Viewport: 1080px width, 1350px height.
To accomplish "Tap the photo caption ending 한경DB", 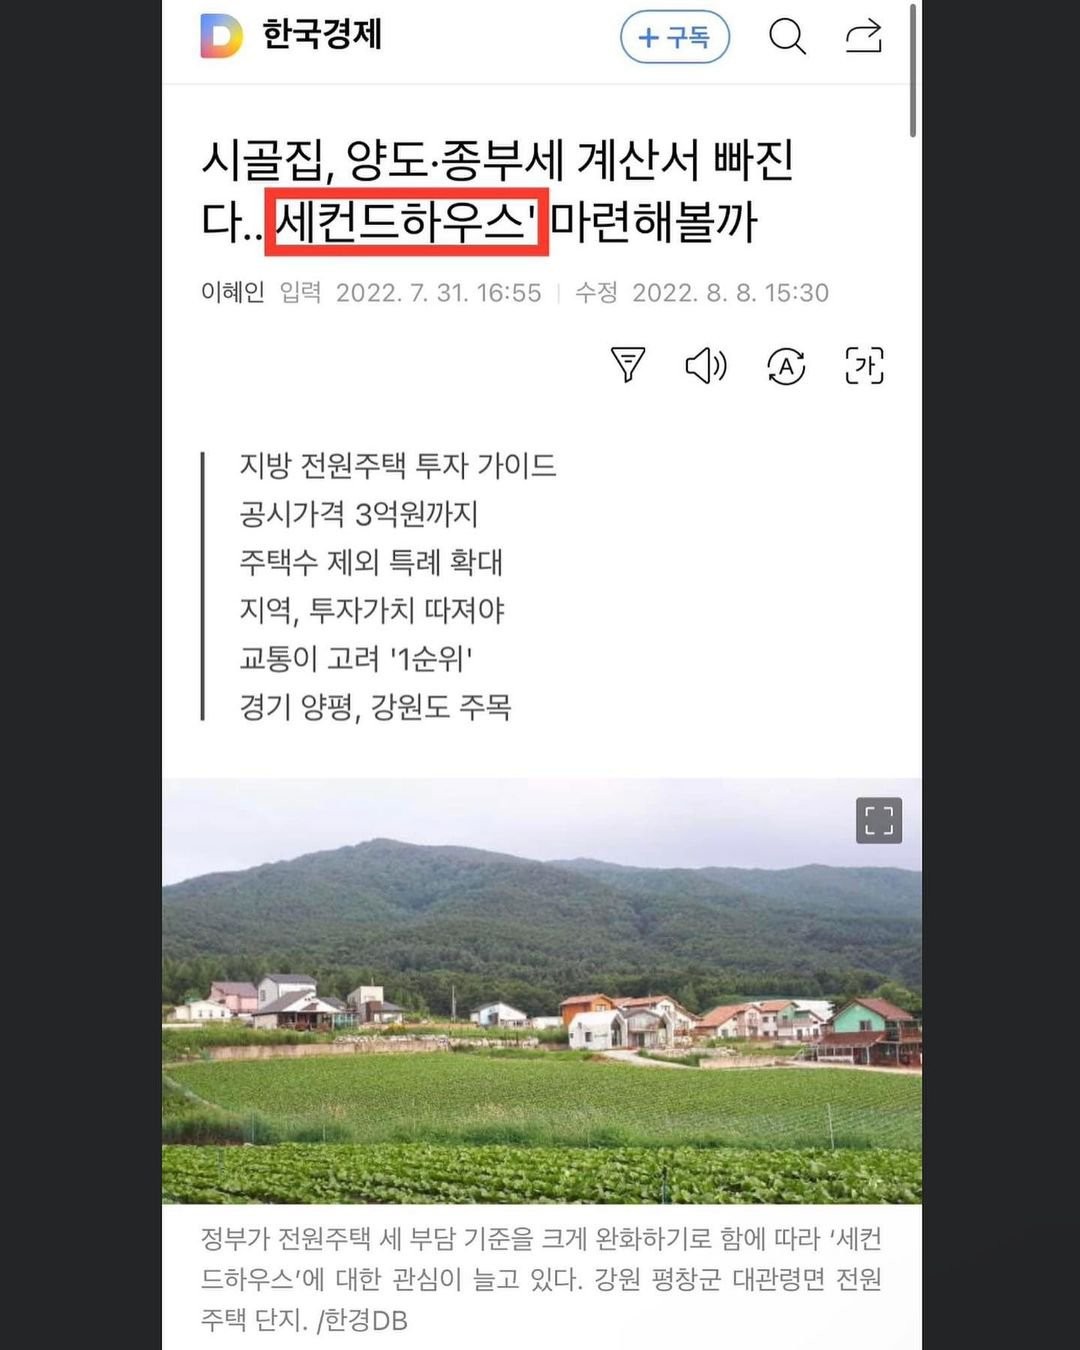I will pos(541,1279).
